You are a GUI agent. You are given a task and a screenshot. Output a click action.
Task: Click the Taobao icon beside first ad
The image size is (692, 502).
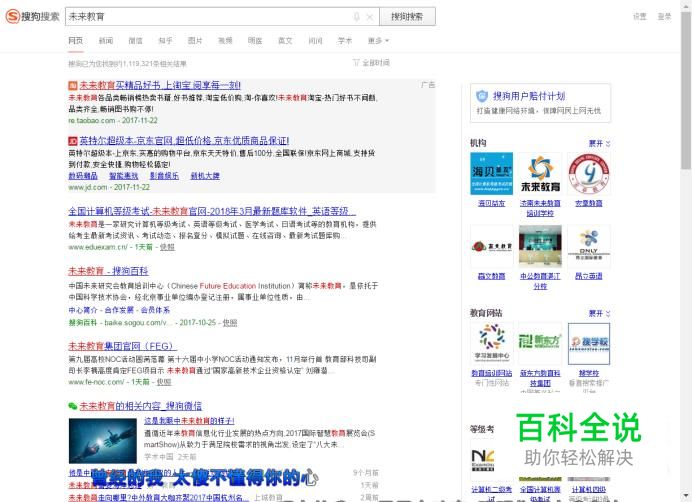click(72, 85)
